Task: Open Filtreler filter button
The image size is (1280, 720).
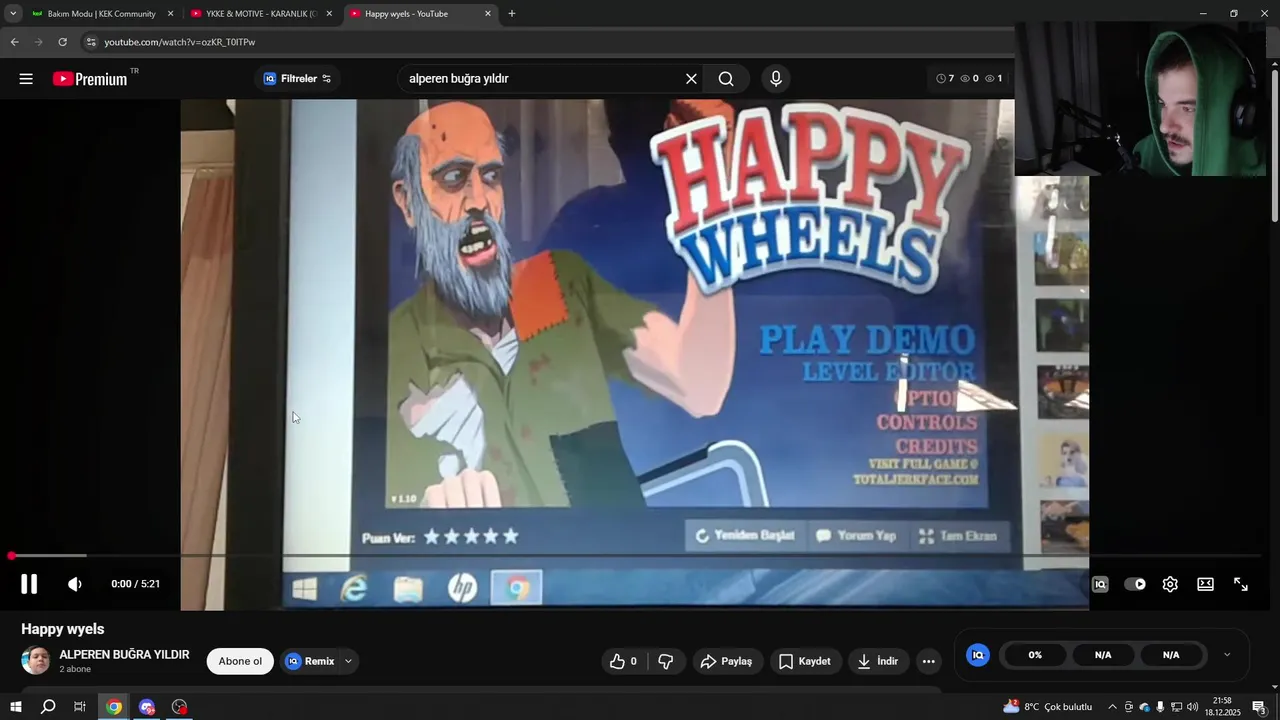Action: point(297,79)
